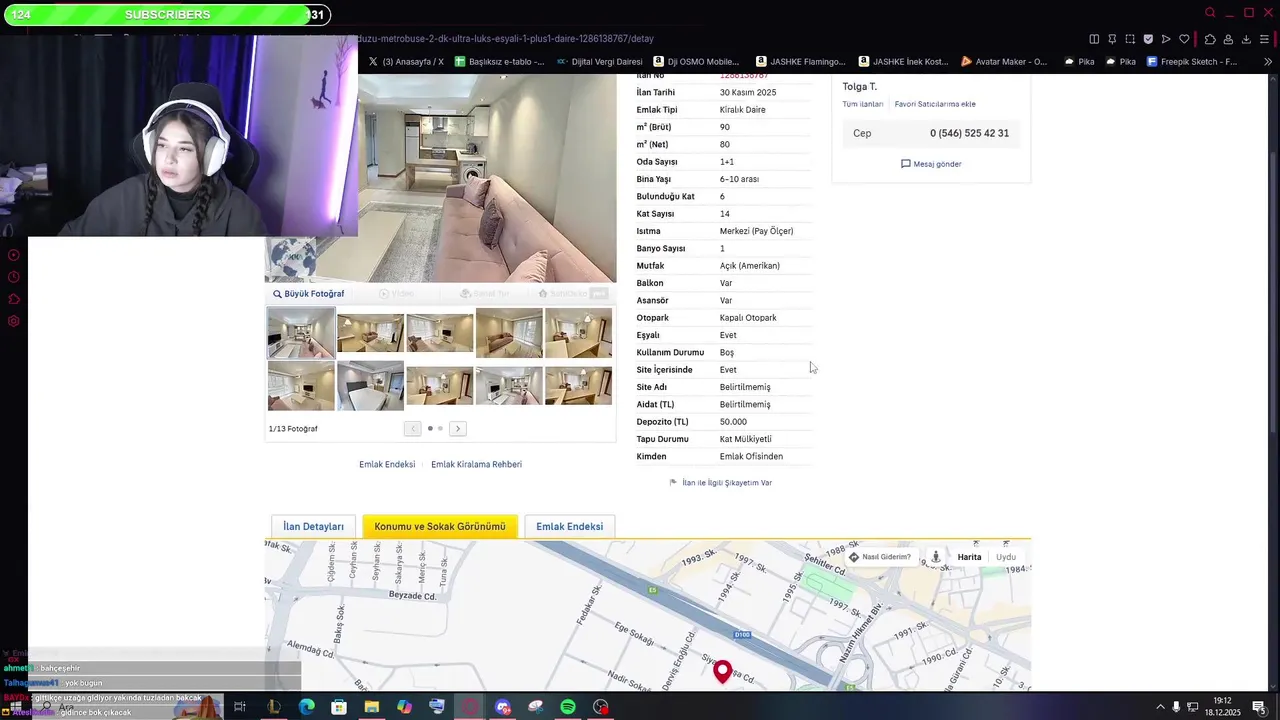This screenshot has width=1280, height=720.
Task: Open the split-screen view icon in toolbar
Action: click(x=1094, y=39)
